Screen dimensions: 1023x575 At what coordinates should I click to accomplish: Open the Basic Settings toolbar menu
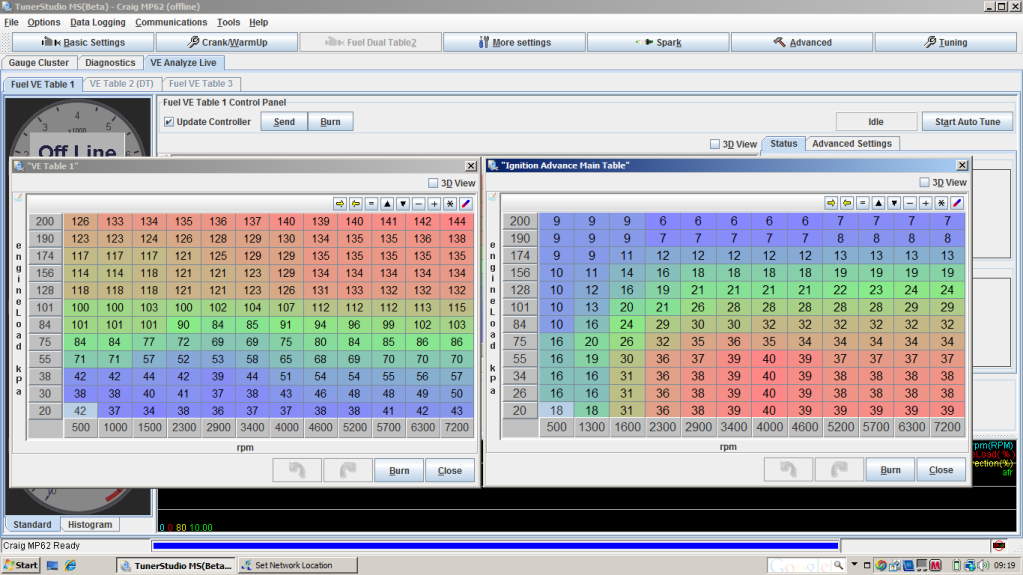pyautogui.click(x=83, y=42)
